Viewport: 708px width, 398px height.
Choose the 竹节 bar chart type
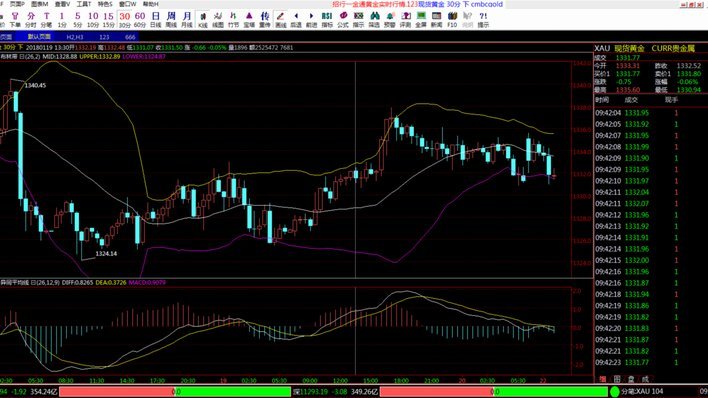233,20
